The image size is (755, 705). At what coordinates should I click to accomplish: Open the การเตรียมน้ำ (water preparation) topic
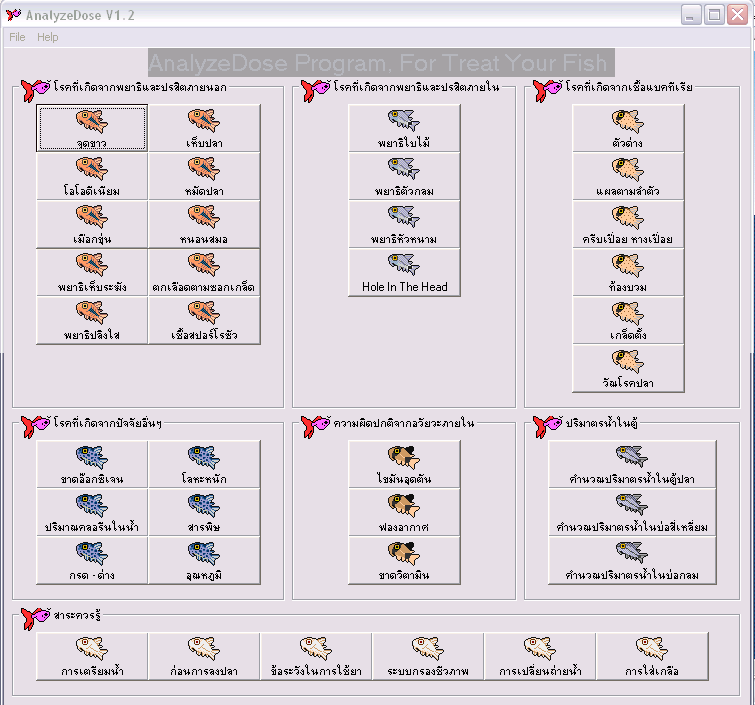coord(92,656)
